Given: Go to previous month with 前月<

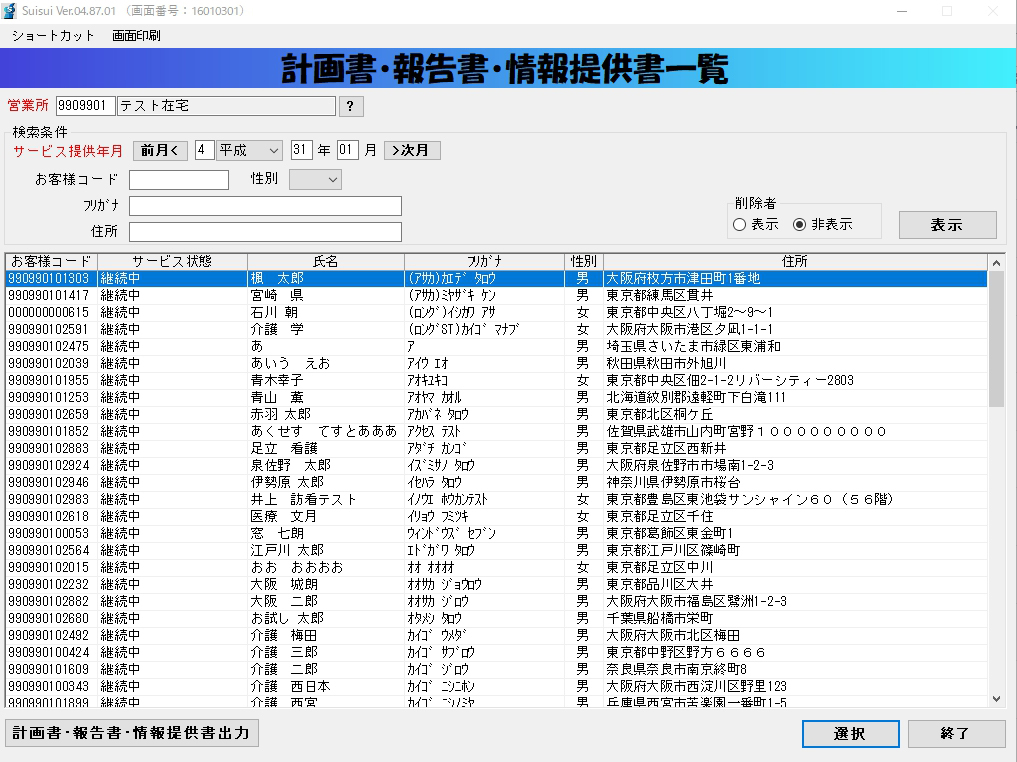Looking at the screenshot, I should [160, 150].
